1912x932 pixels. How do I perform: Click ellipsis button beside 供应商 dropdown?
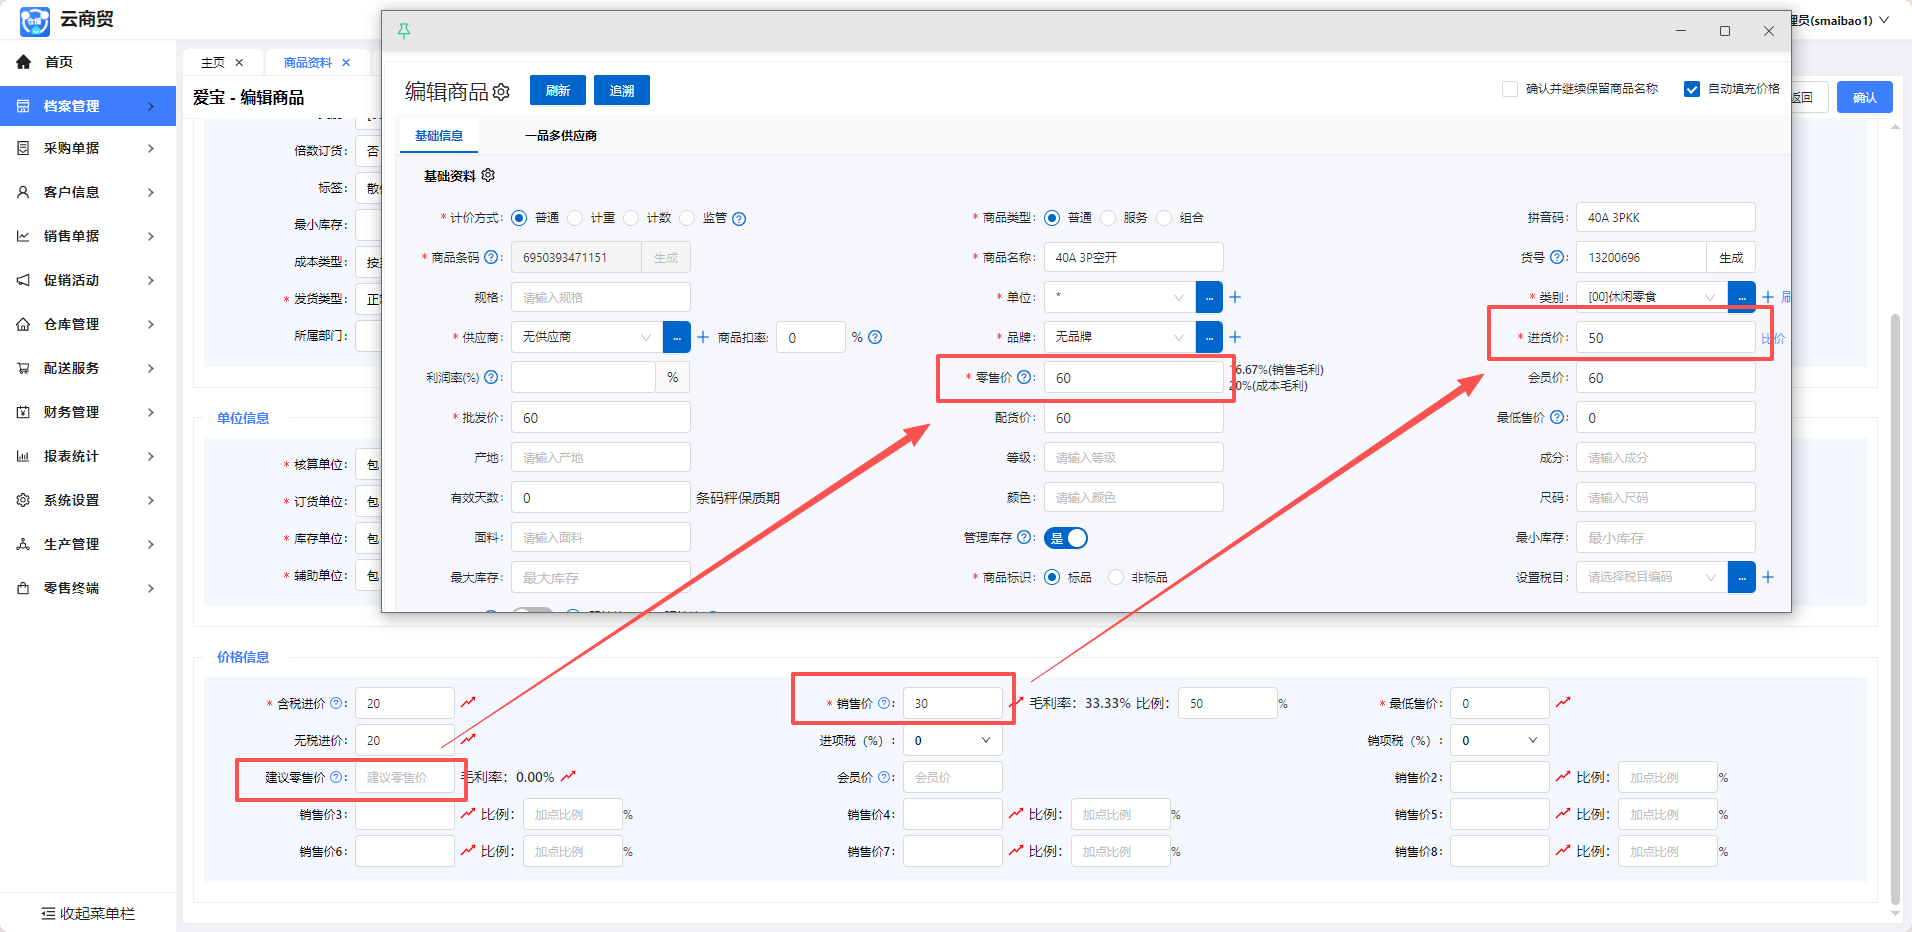click(x=676, y=337)
